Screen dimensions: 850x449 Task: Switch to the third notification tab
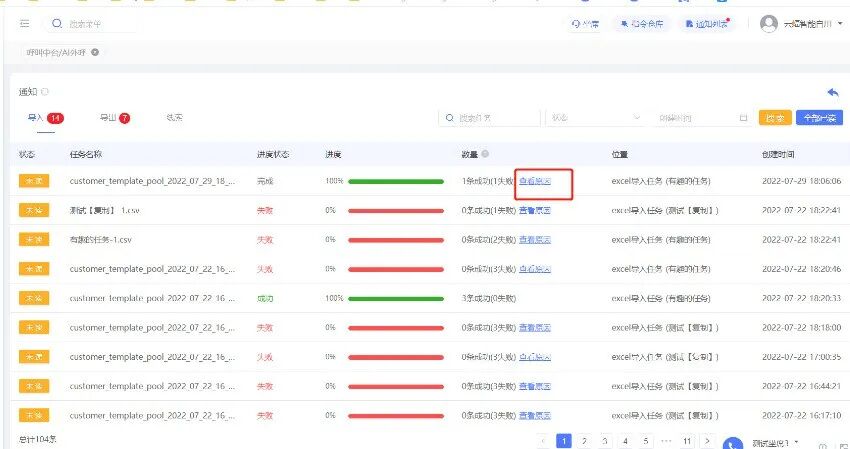(175, 118)
